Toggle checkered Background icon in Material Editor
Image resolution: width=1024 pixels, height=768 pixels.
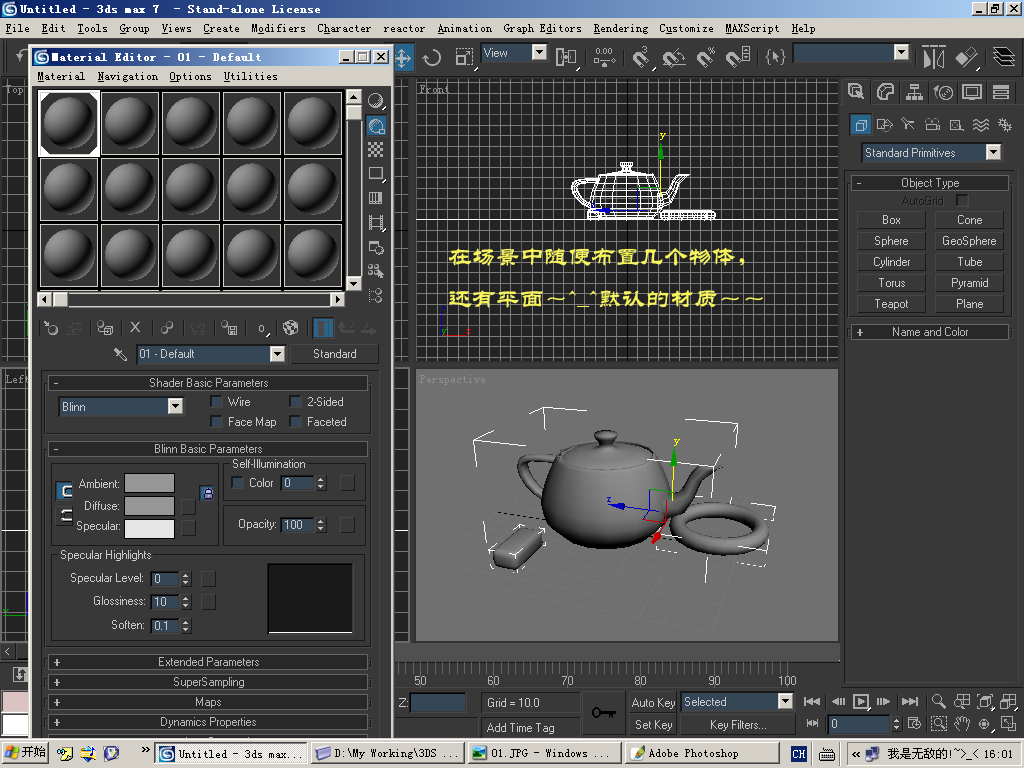pyautogui.click(x=376, y=150)
